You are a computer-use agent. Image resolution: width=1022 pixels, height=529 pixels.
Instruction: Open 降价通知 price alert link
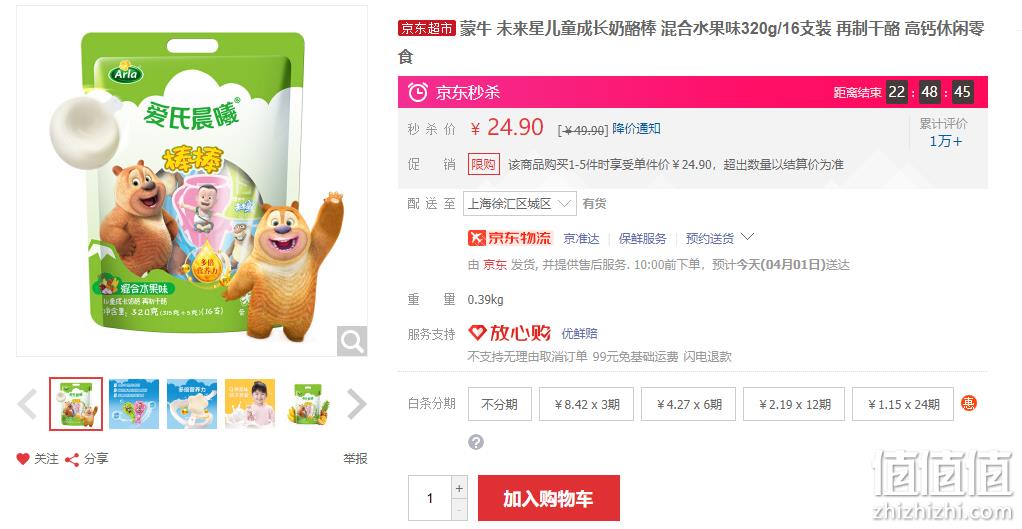636,129
